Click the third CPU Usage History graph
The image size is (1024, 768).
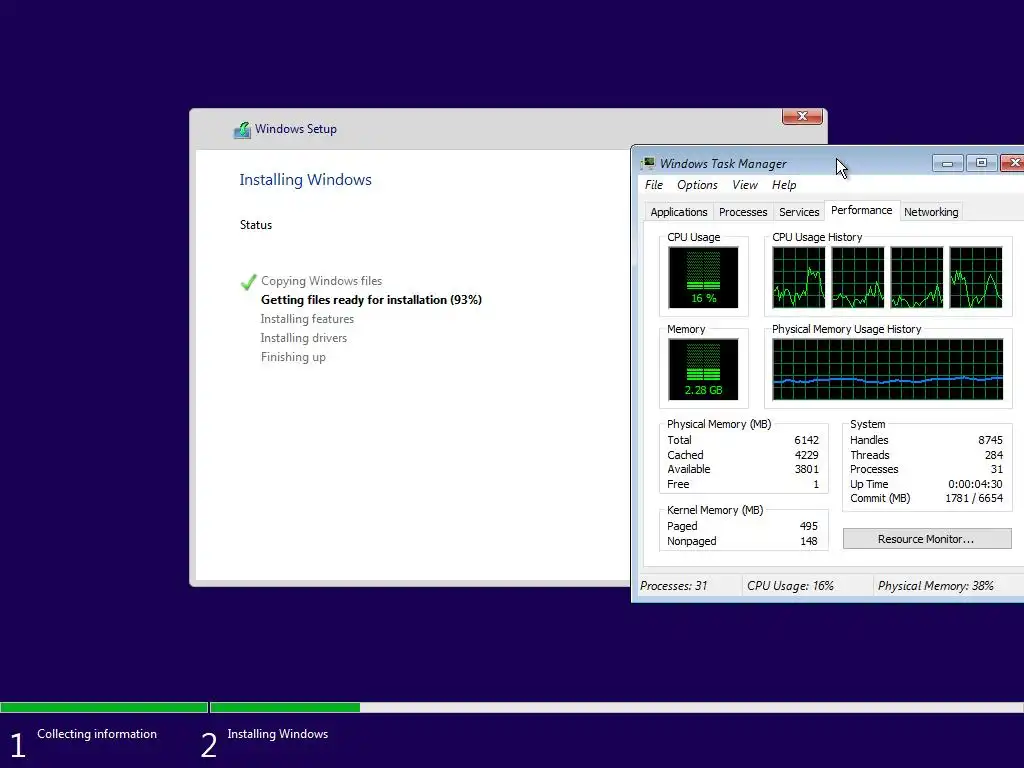[917, 278]
